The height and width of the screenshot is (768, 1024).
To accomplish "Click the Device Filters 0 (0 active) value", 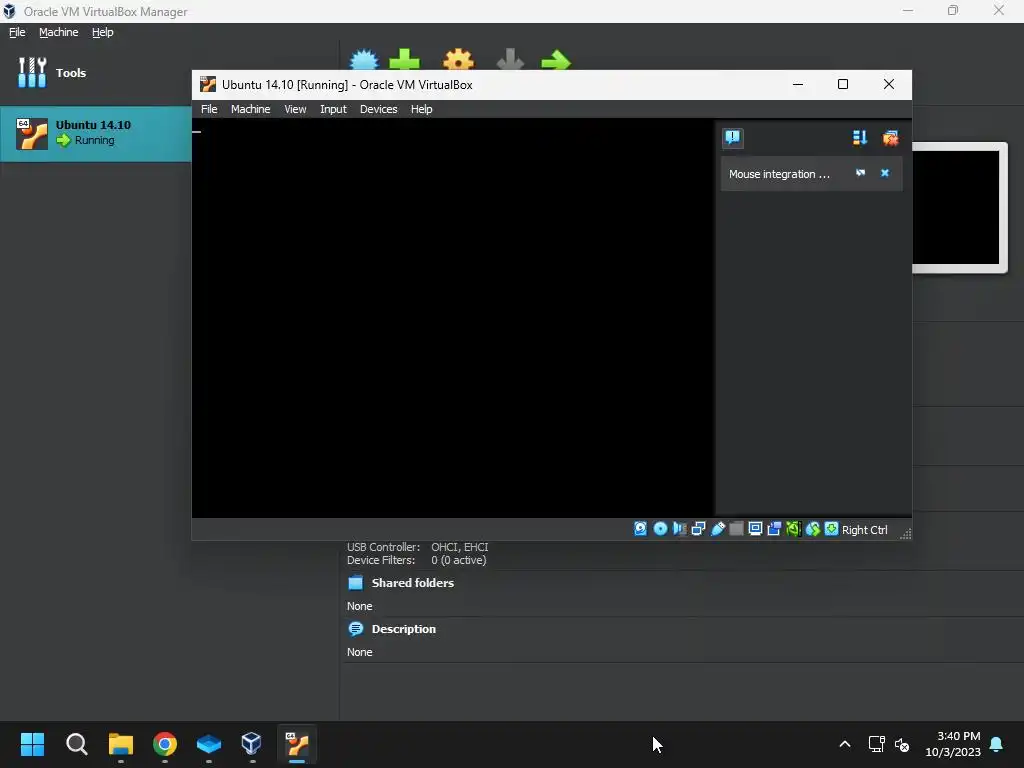I will click(x=458, y=560).
